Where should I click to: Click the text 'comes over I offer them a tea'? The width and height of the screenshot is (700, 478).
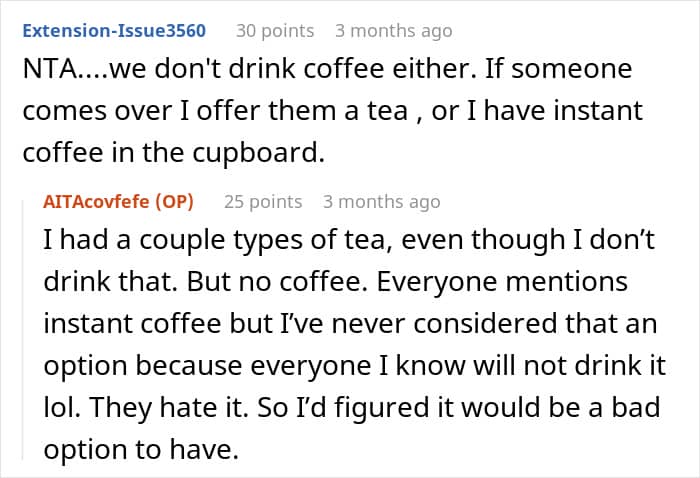[x=215, y=111]
